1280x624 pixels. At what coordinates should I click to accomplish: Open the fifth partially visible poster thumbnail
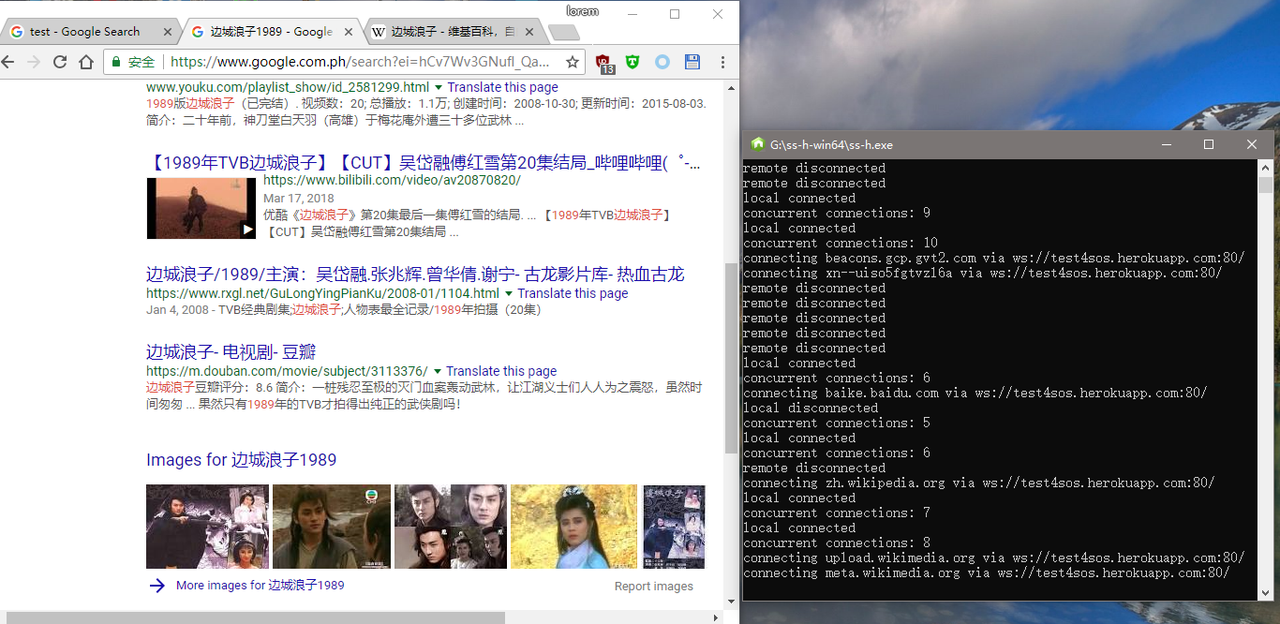point(673,527)
